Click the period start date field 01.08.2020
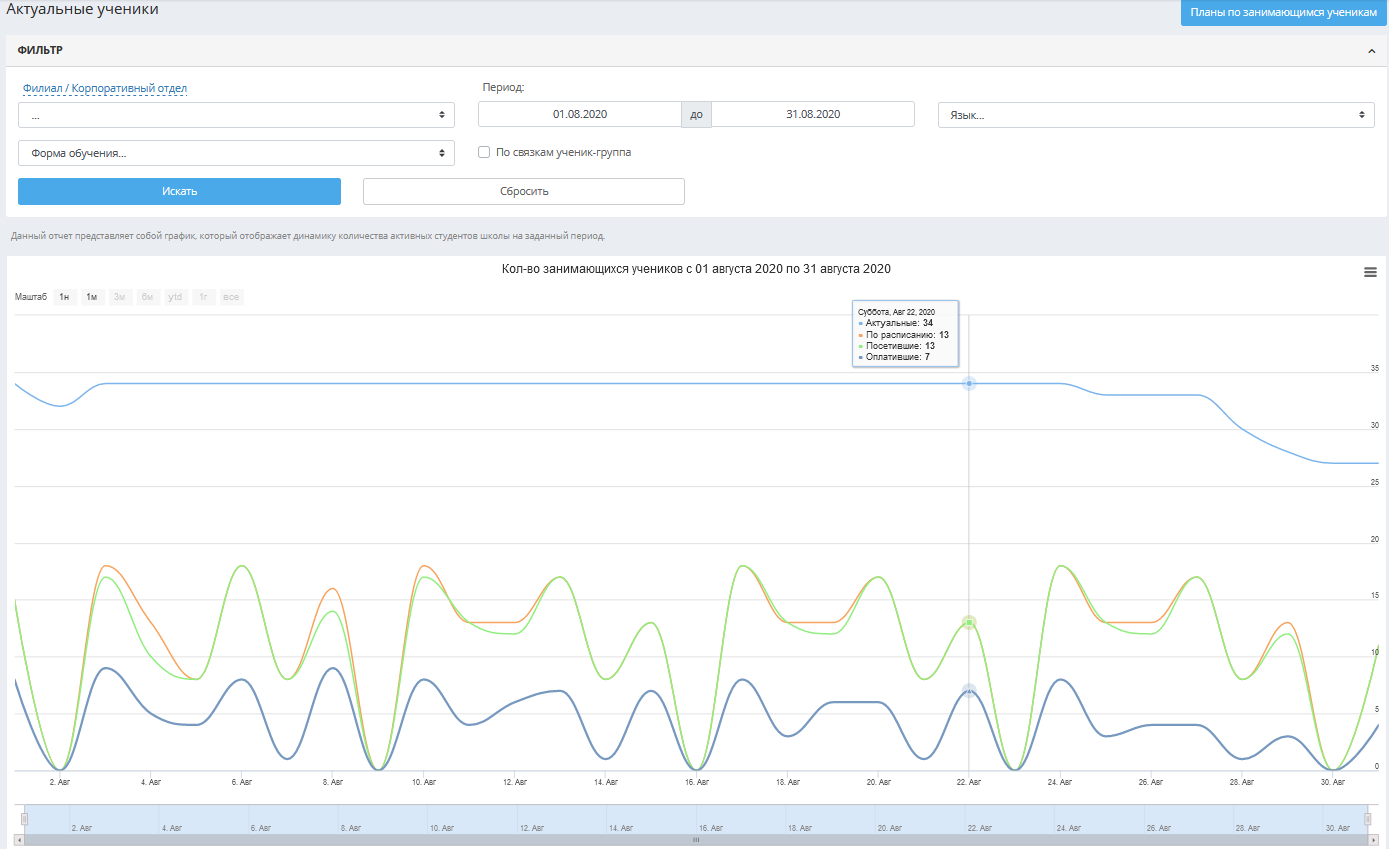The image size is (1389, 849). [x=580, y=114]
